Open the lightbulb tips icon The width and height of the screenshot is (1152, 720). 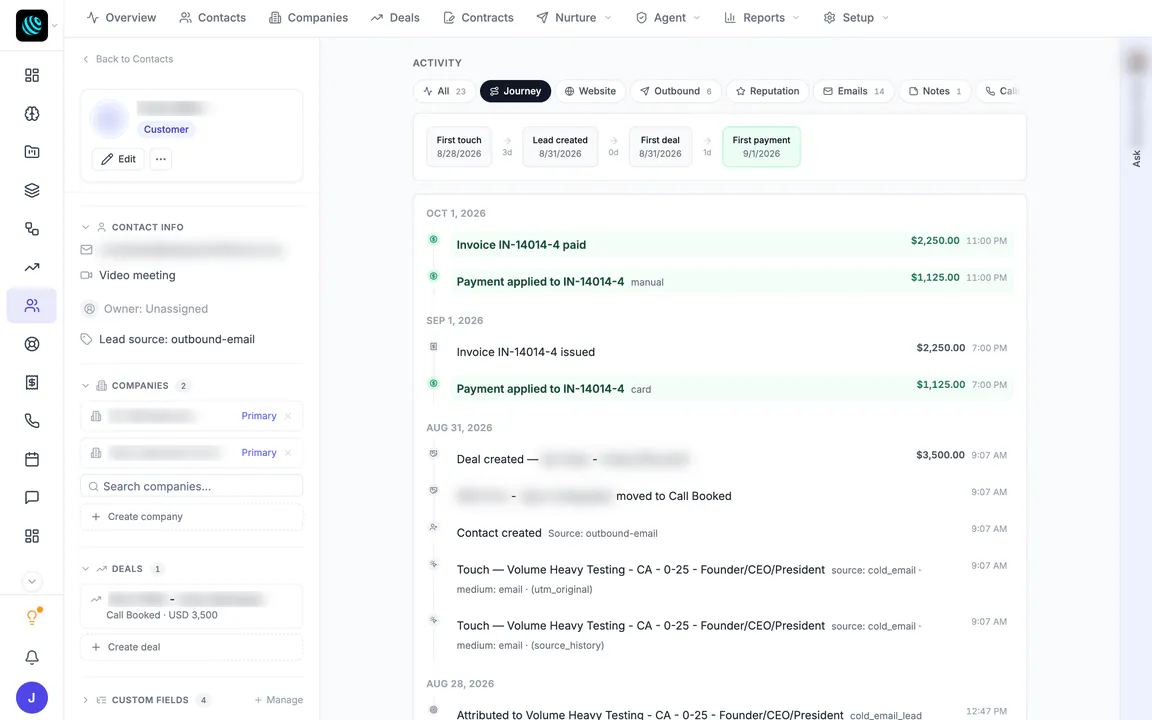(32, 617)
